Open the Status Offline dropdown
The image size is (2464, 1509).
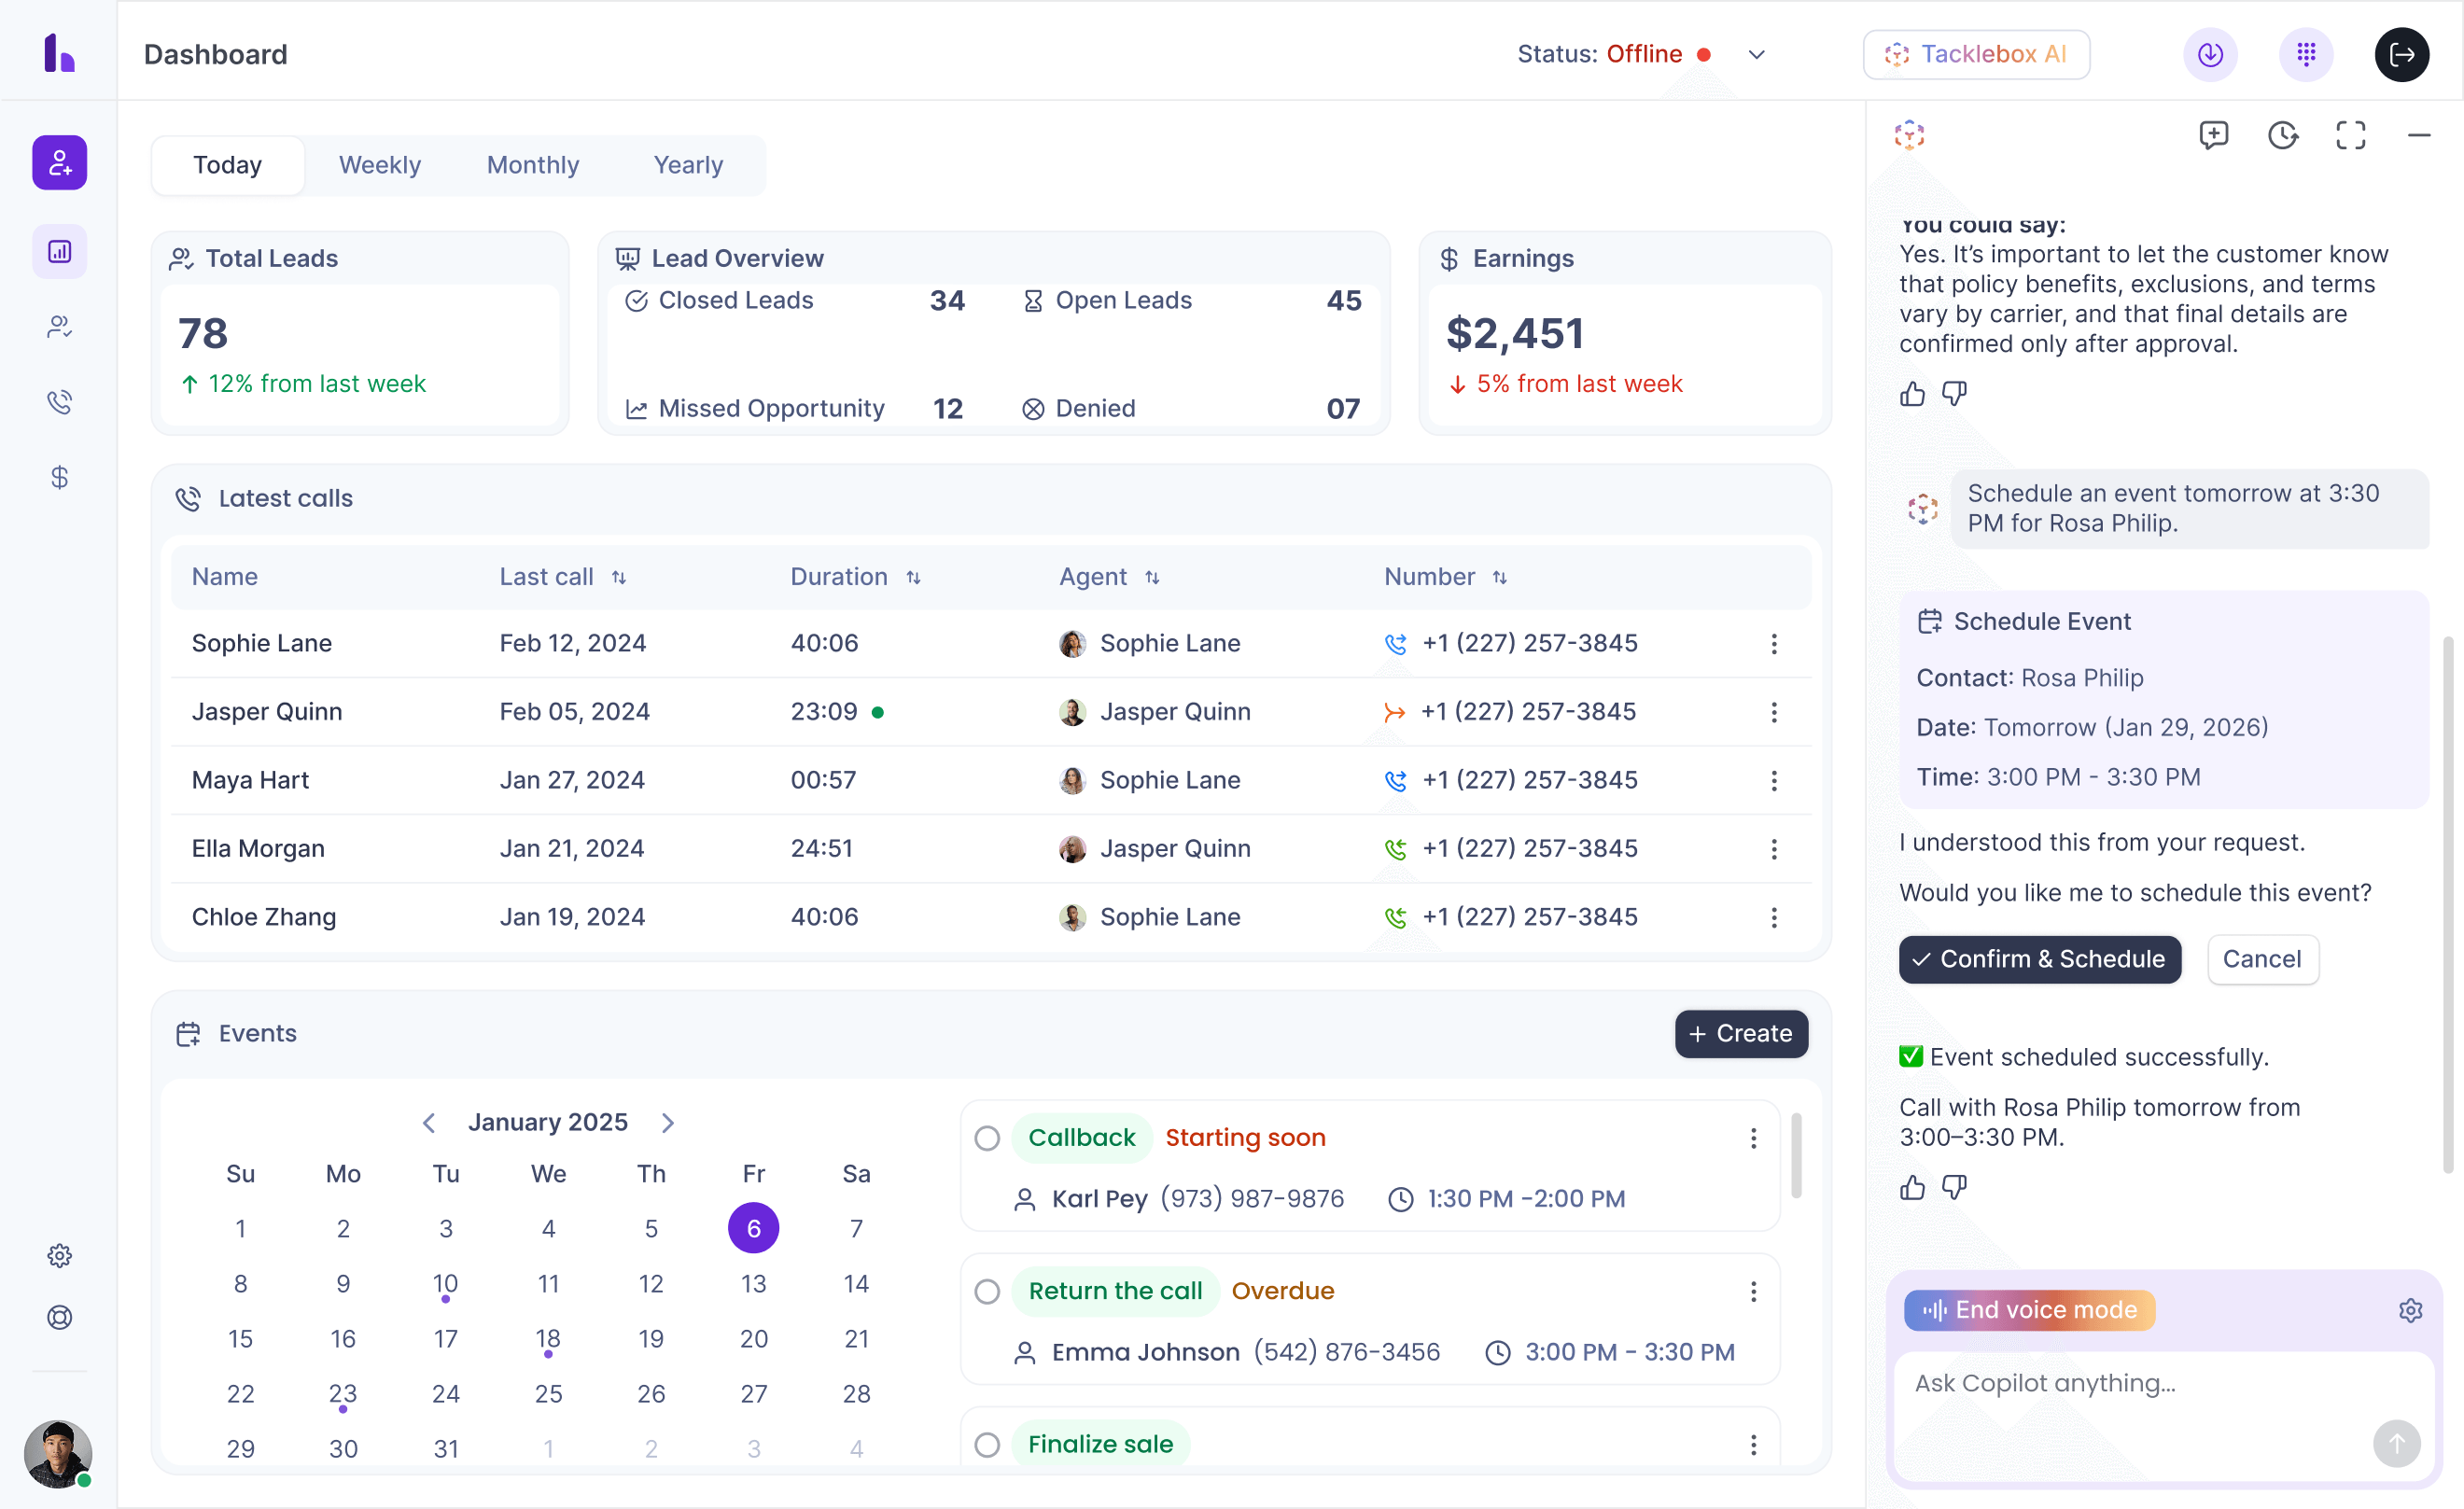click(x=1757, y=55)
